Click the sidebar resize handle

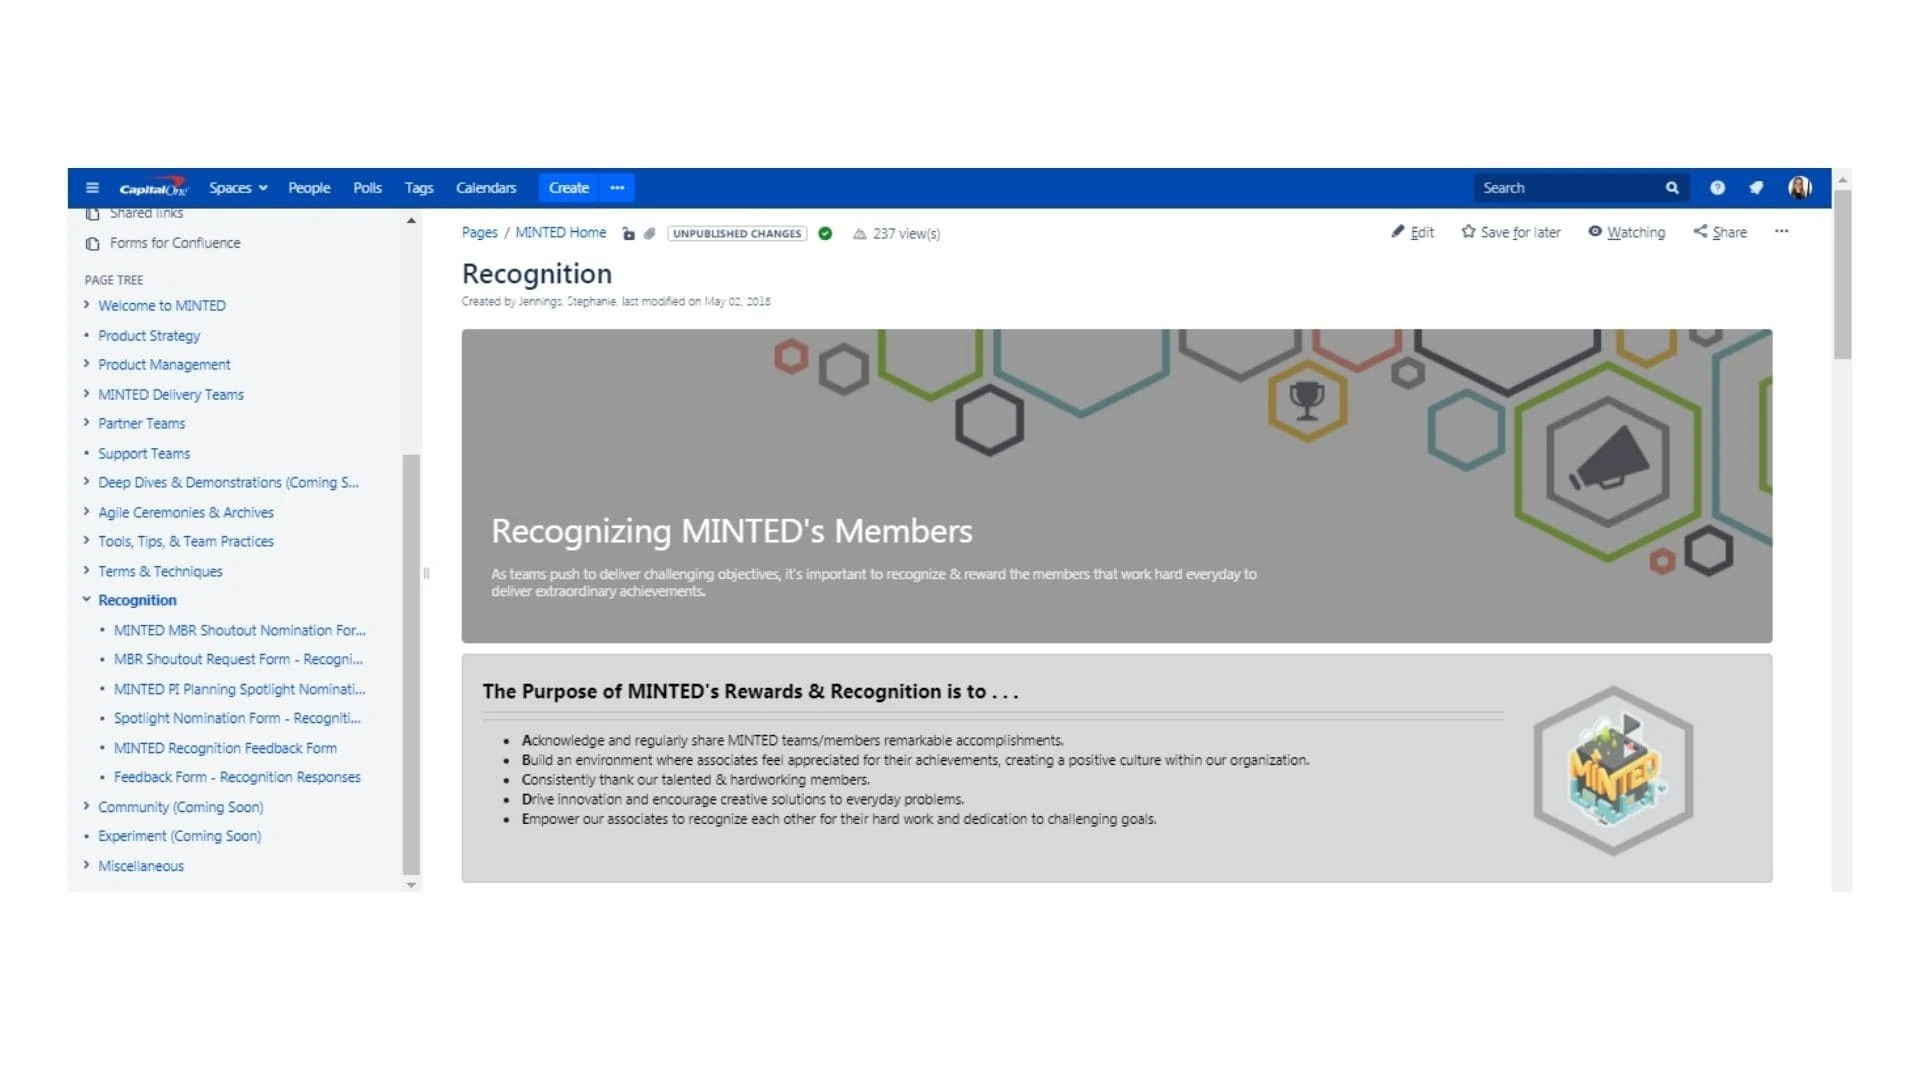pos(426,574)
